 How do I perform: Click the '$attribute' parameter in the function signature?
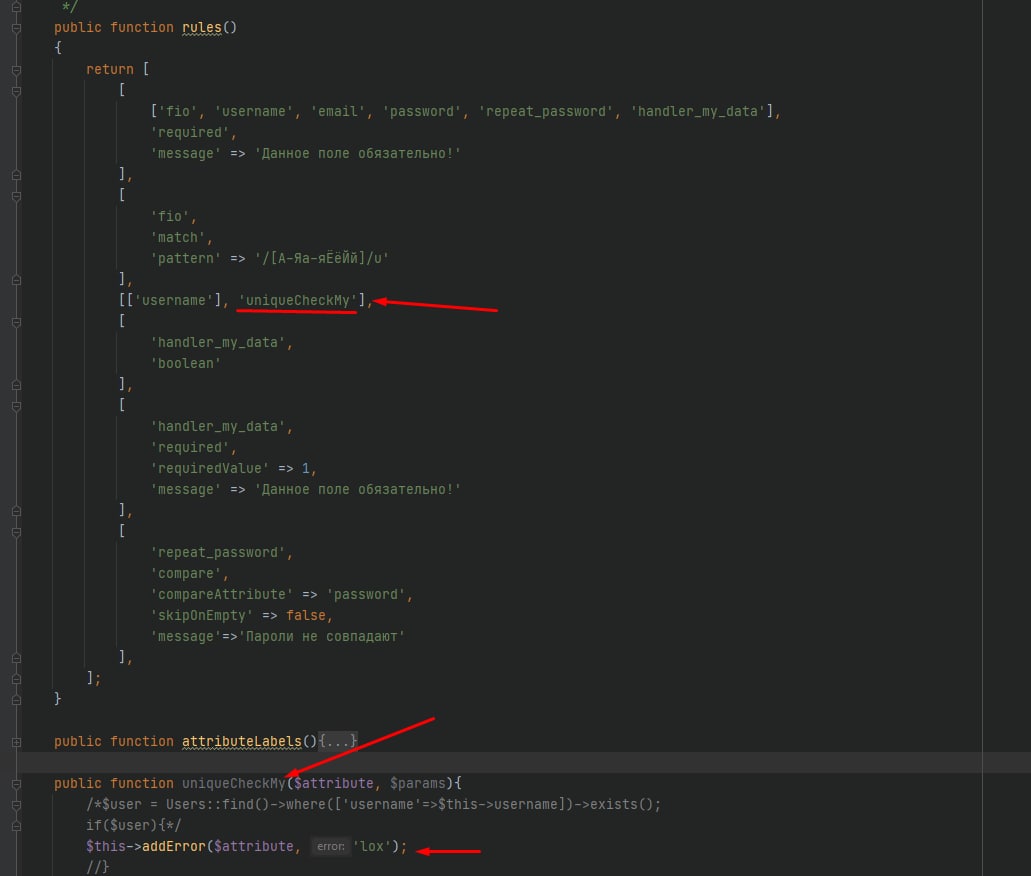click(x=334, y=783)
